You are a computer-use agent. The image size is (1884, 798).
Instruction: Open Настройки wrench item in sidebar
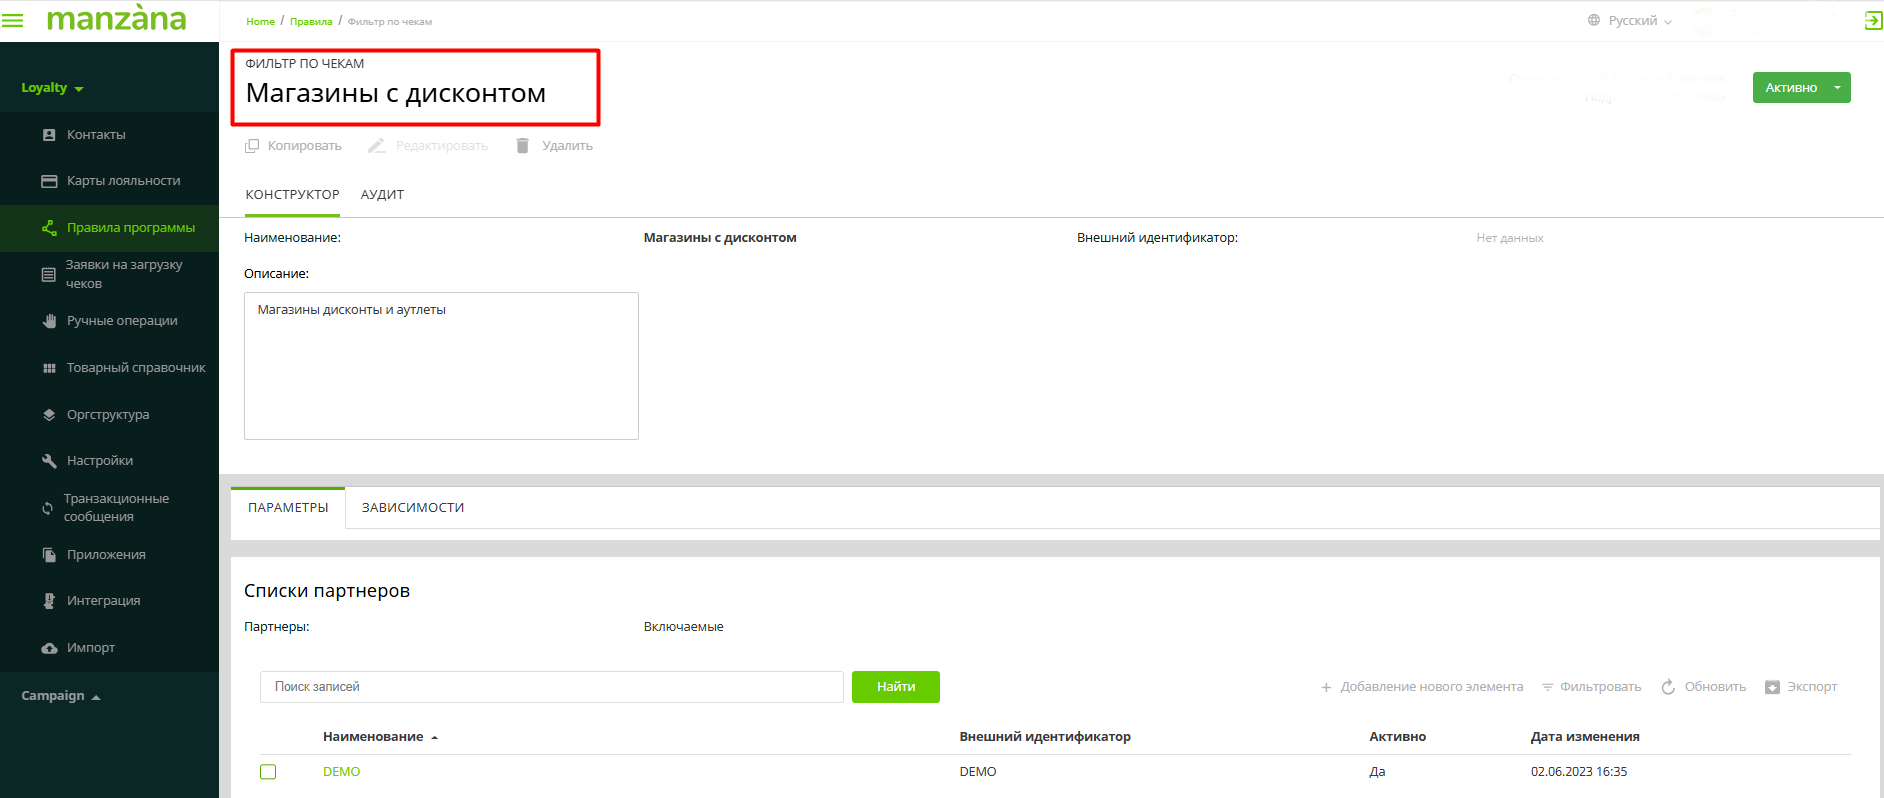(x=99, y=461)
